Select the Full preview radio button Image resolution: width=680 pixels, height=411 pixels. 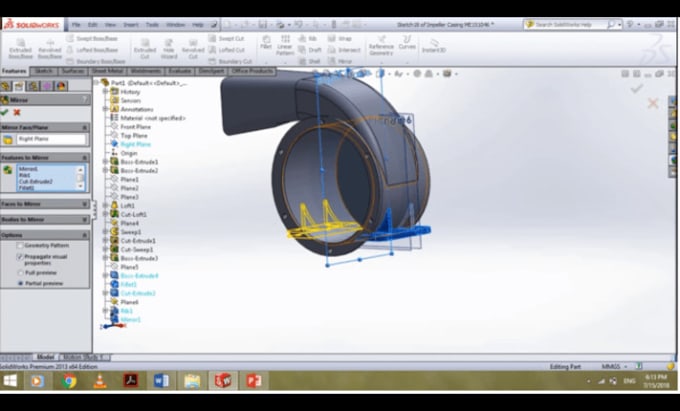coord(20,273)
